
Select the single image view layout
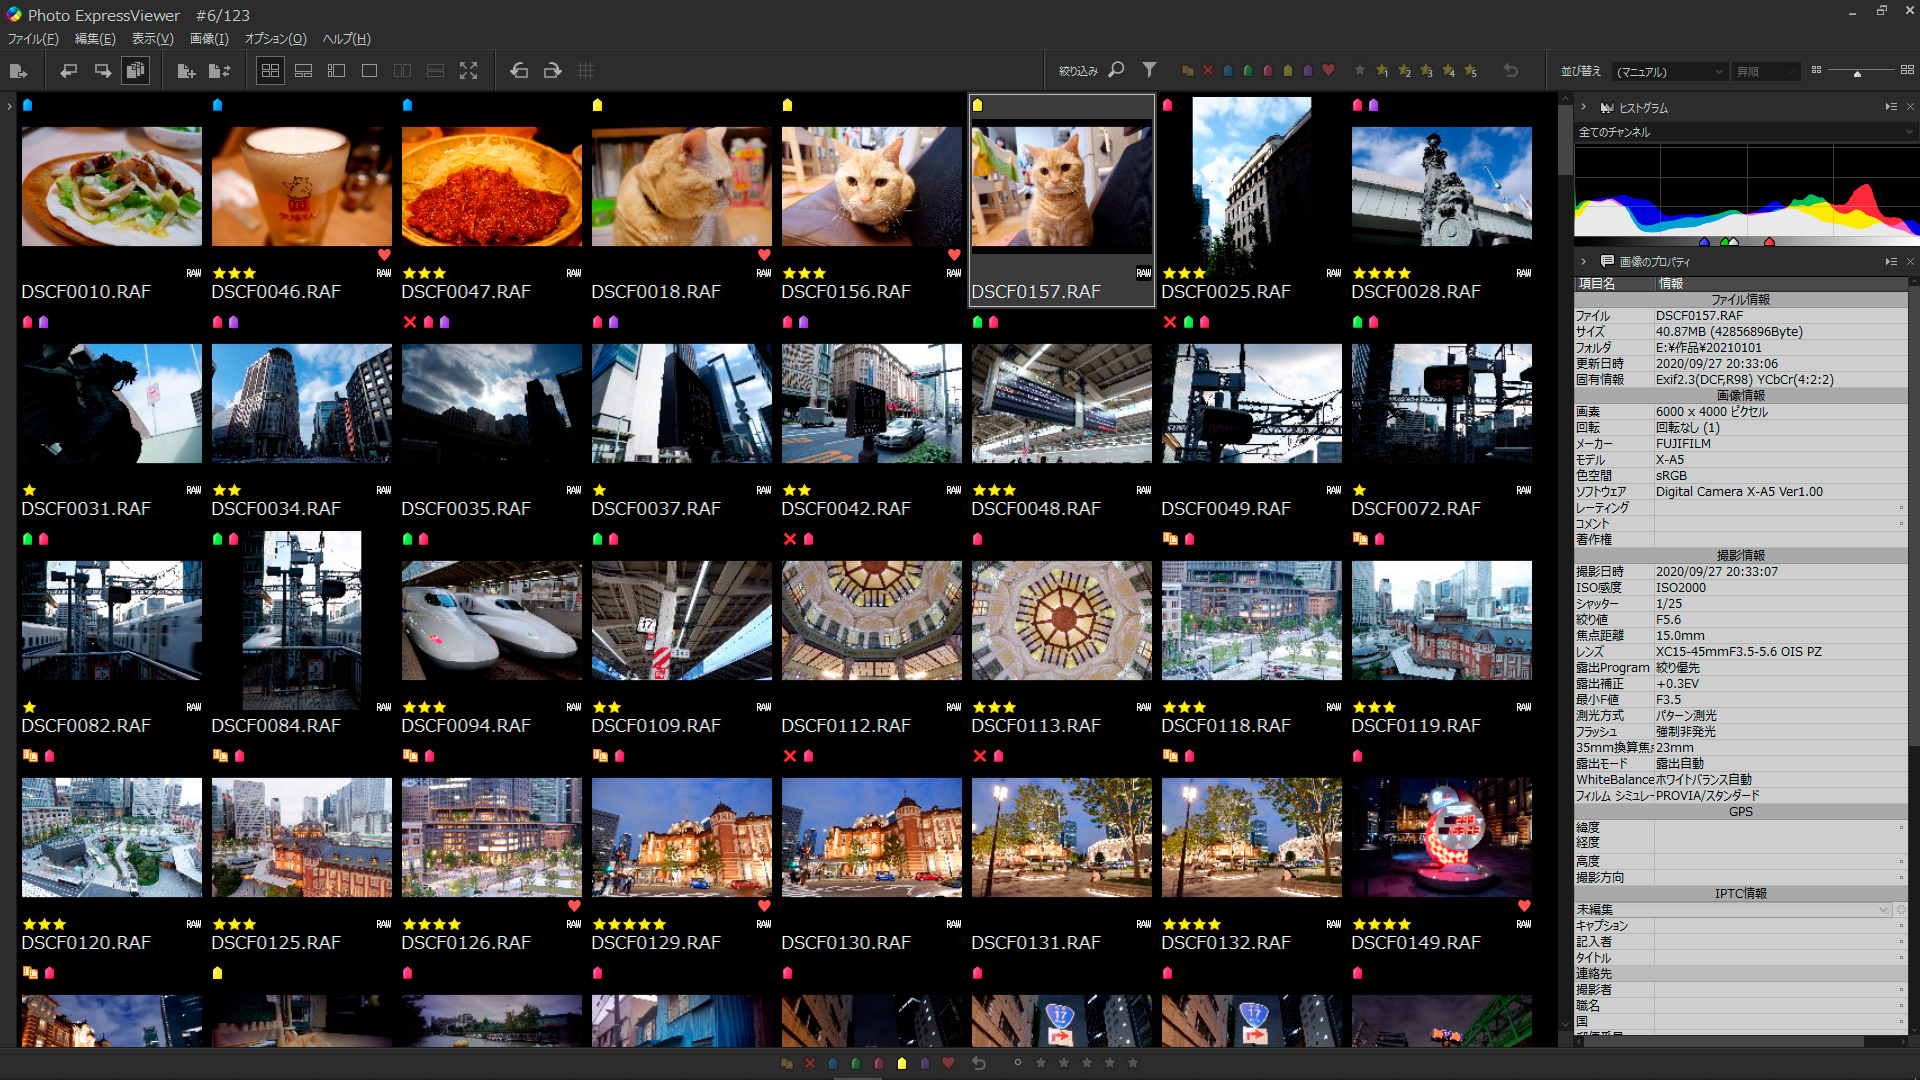369,71
